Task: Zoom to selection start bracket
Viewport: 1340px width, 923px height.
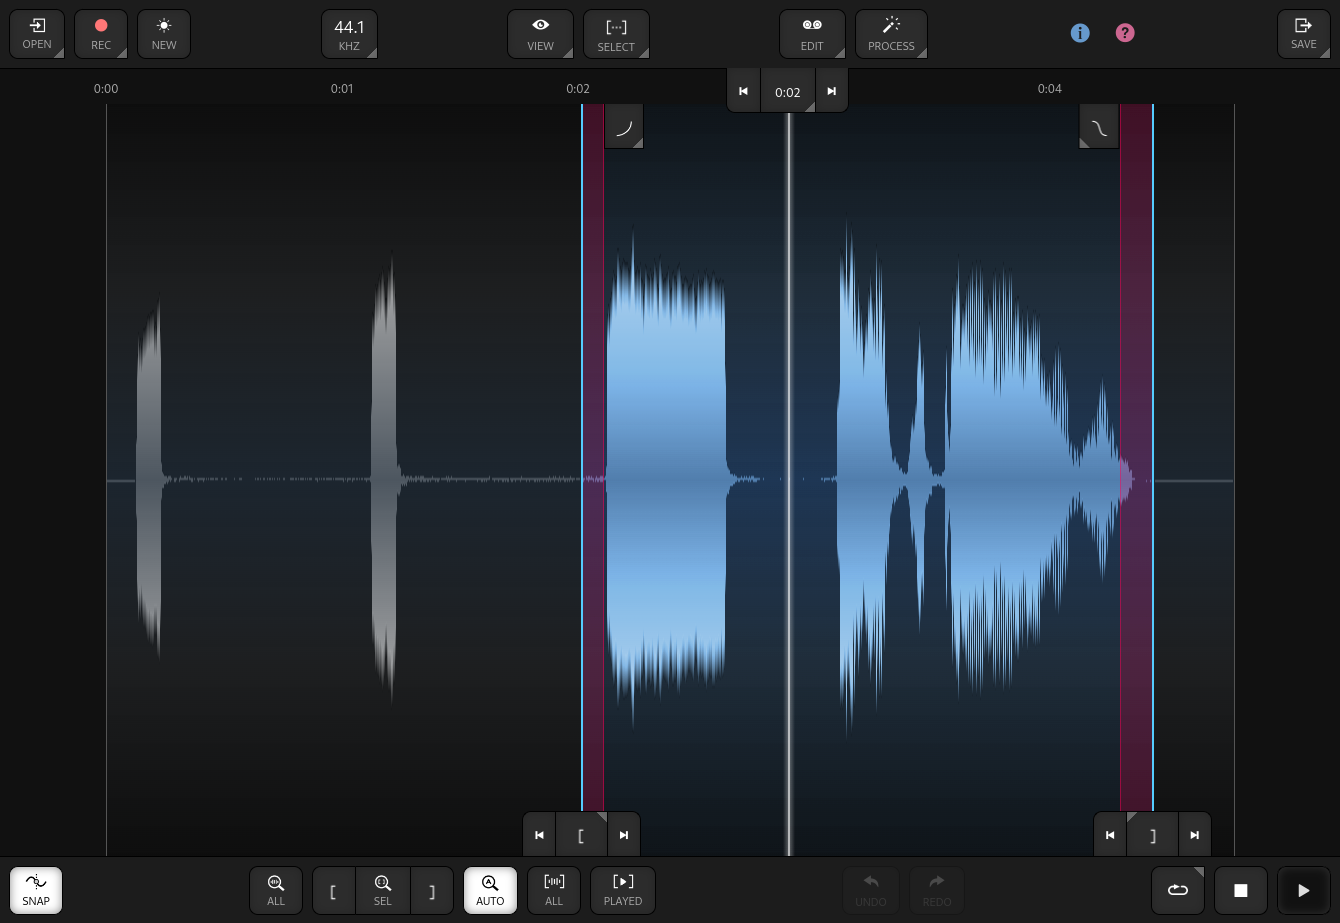Action: click(x=334, y=890)
